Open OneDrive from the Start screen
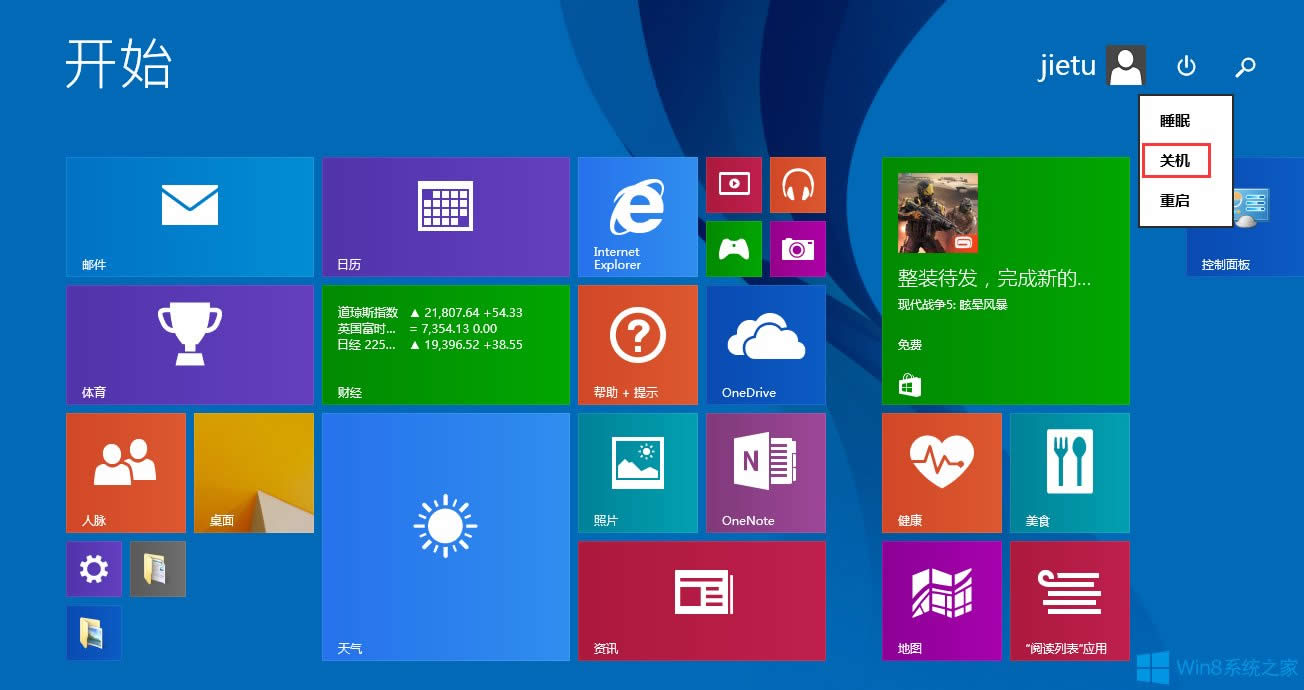1304x690 pixels. coord(765,344)
